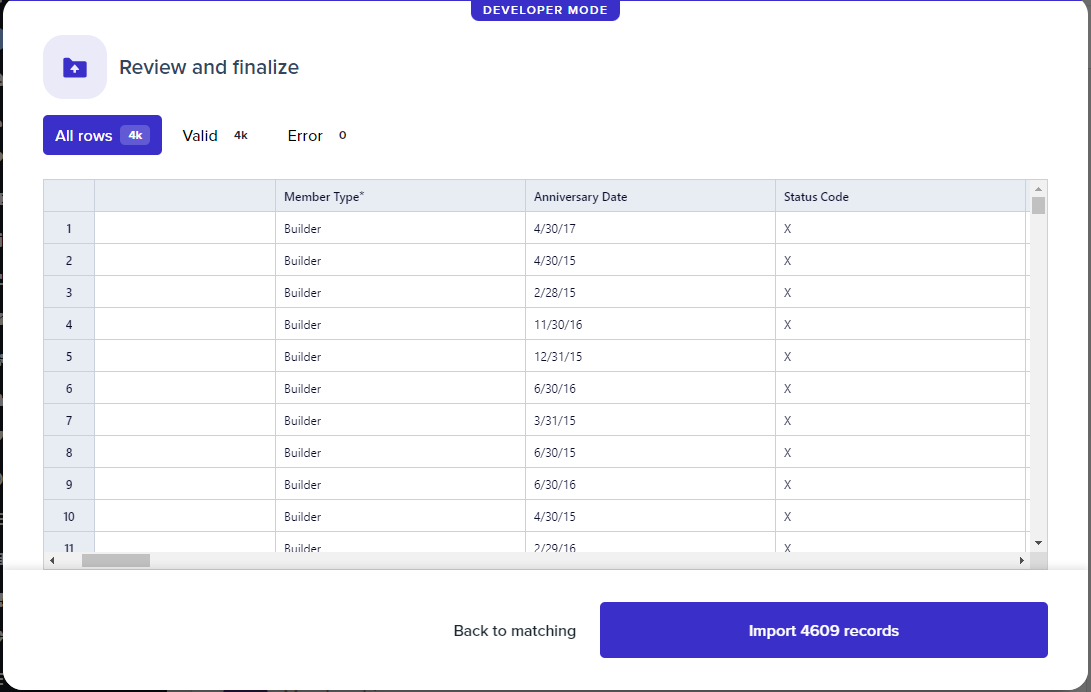The image size is (1091, 692).
Task: Click the horizontal scrollbar left arrow
Action: click(x=52, y=561)
